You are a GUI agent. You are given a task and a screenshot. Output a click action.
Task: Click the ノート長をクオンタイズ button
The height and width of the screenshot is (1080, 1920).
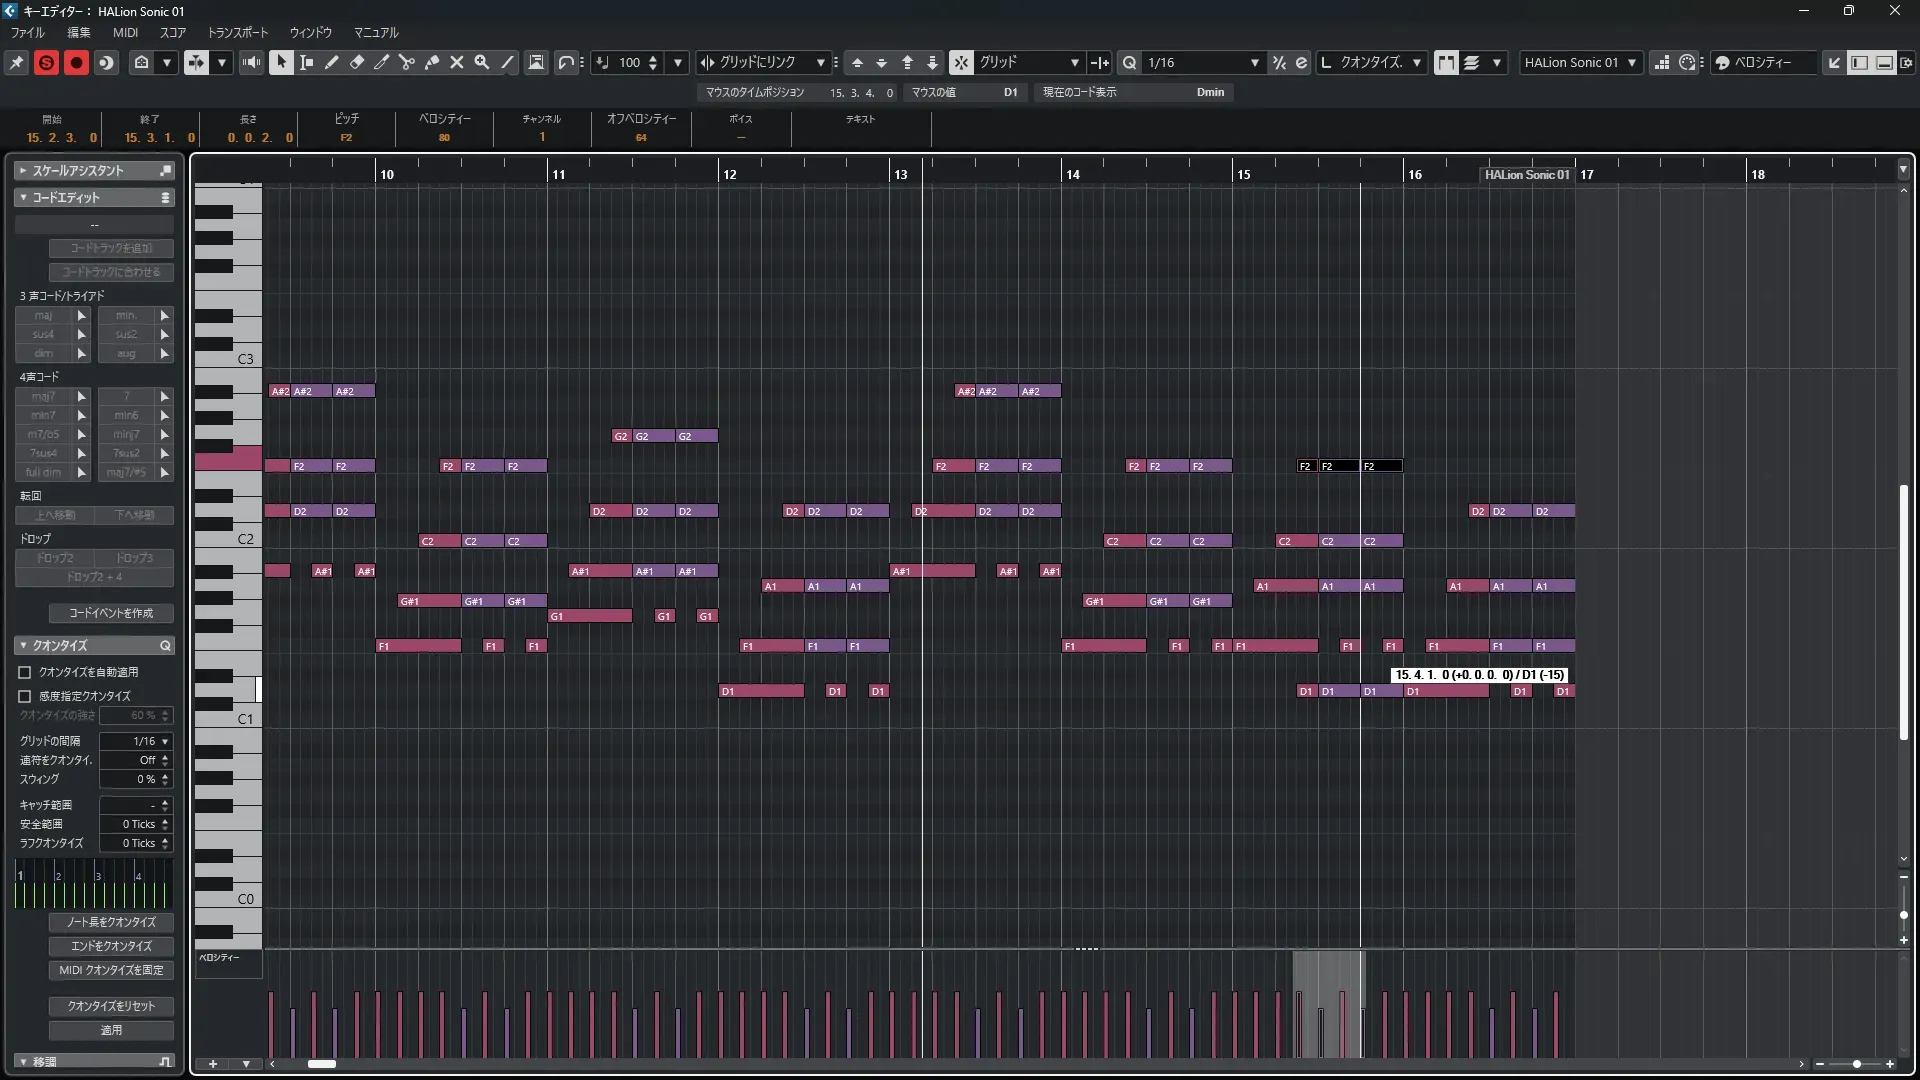pos(111,922)
